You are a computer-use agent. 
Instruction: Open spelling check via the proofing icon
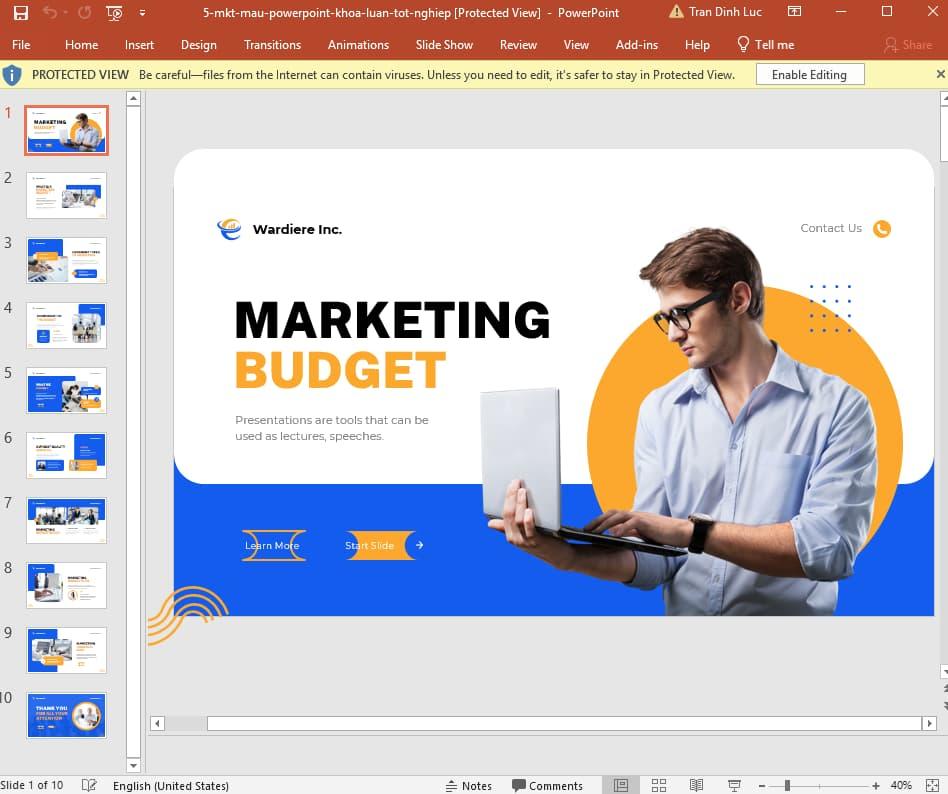coord(88,786)
